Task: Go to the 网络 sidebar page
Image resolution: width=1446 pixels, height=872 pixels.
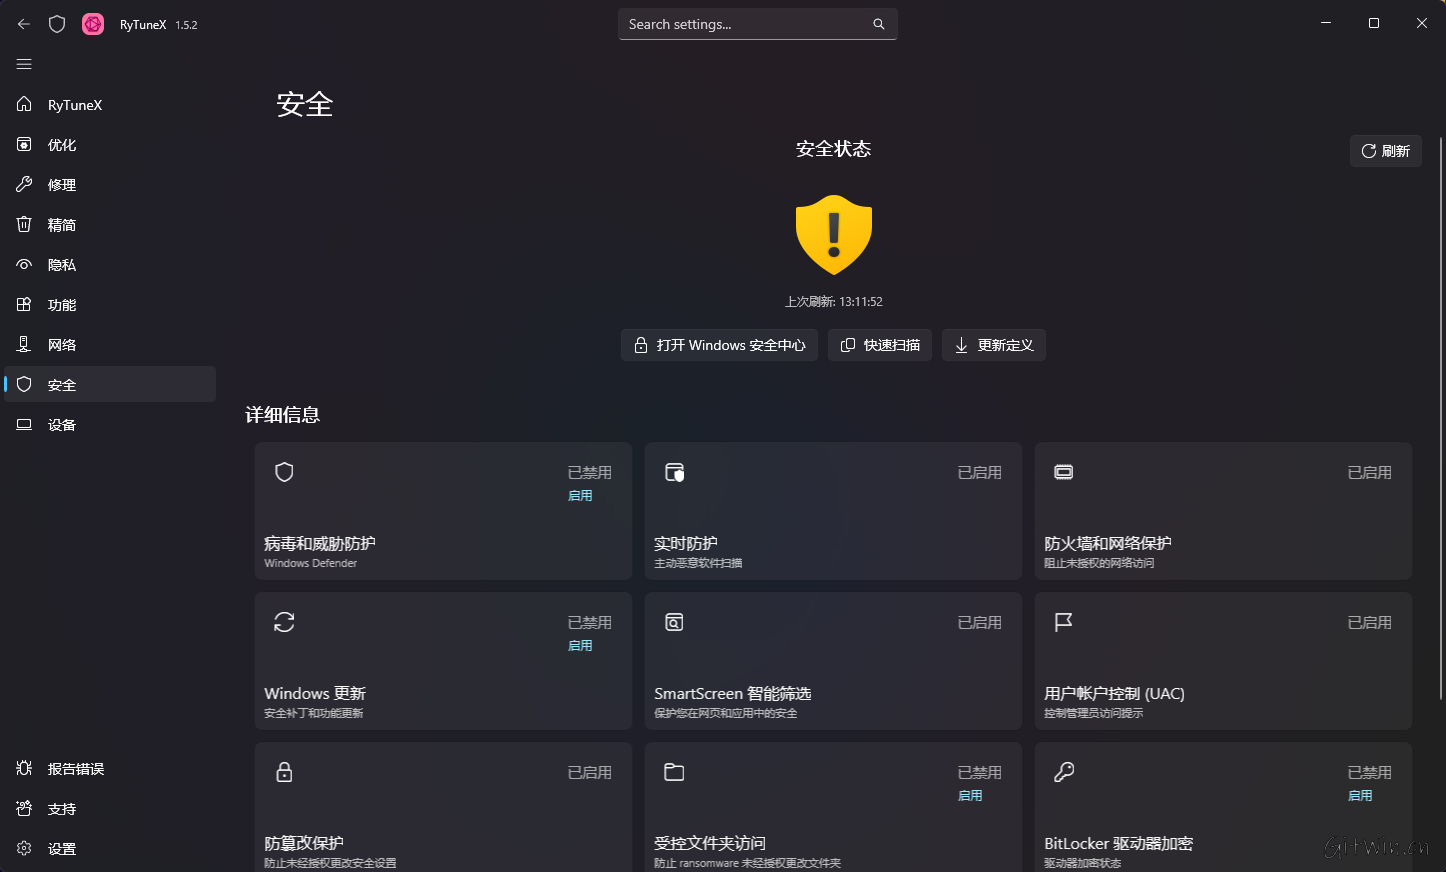Action: pos(62,345)
